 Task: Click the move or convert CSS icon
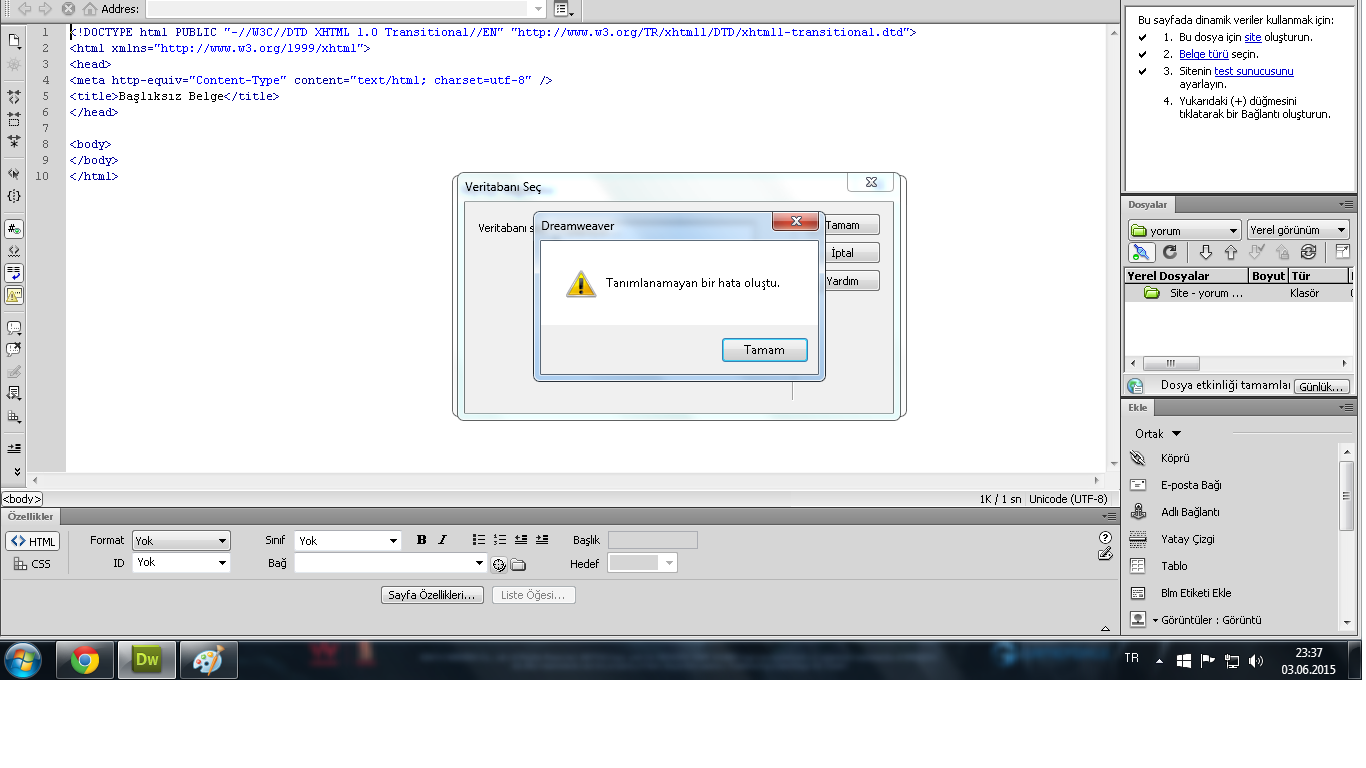click(x=14, y=416)
